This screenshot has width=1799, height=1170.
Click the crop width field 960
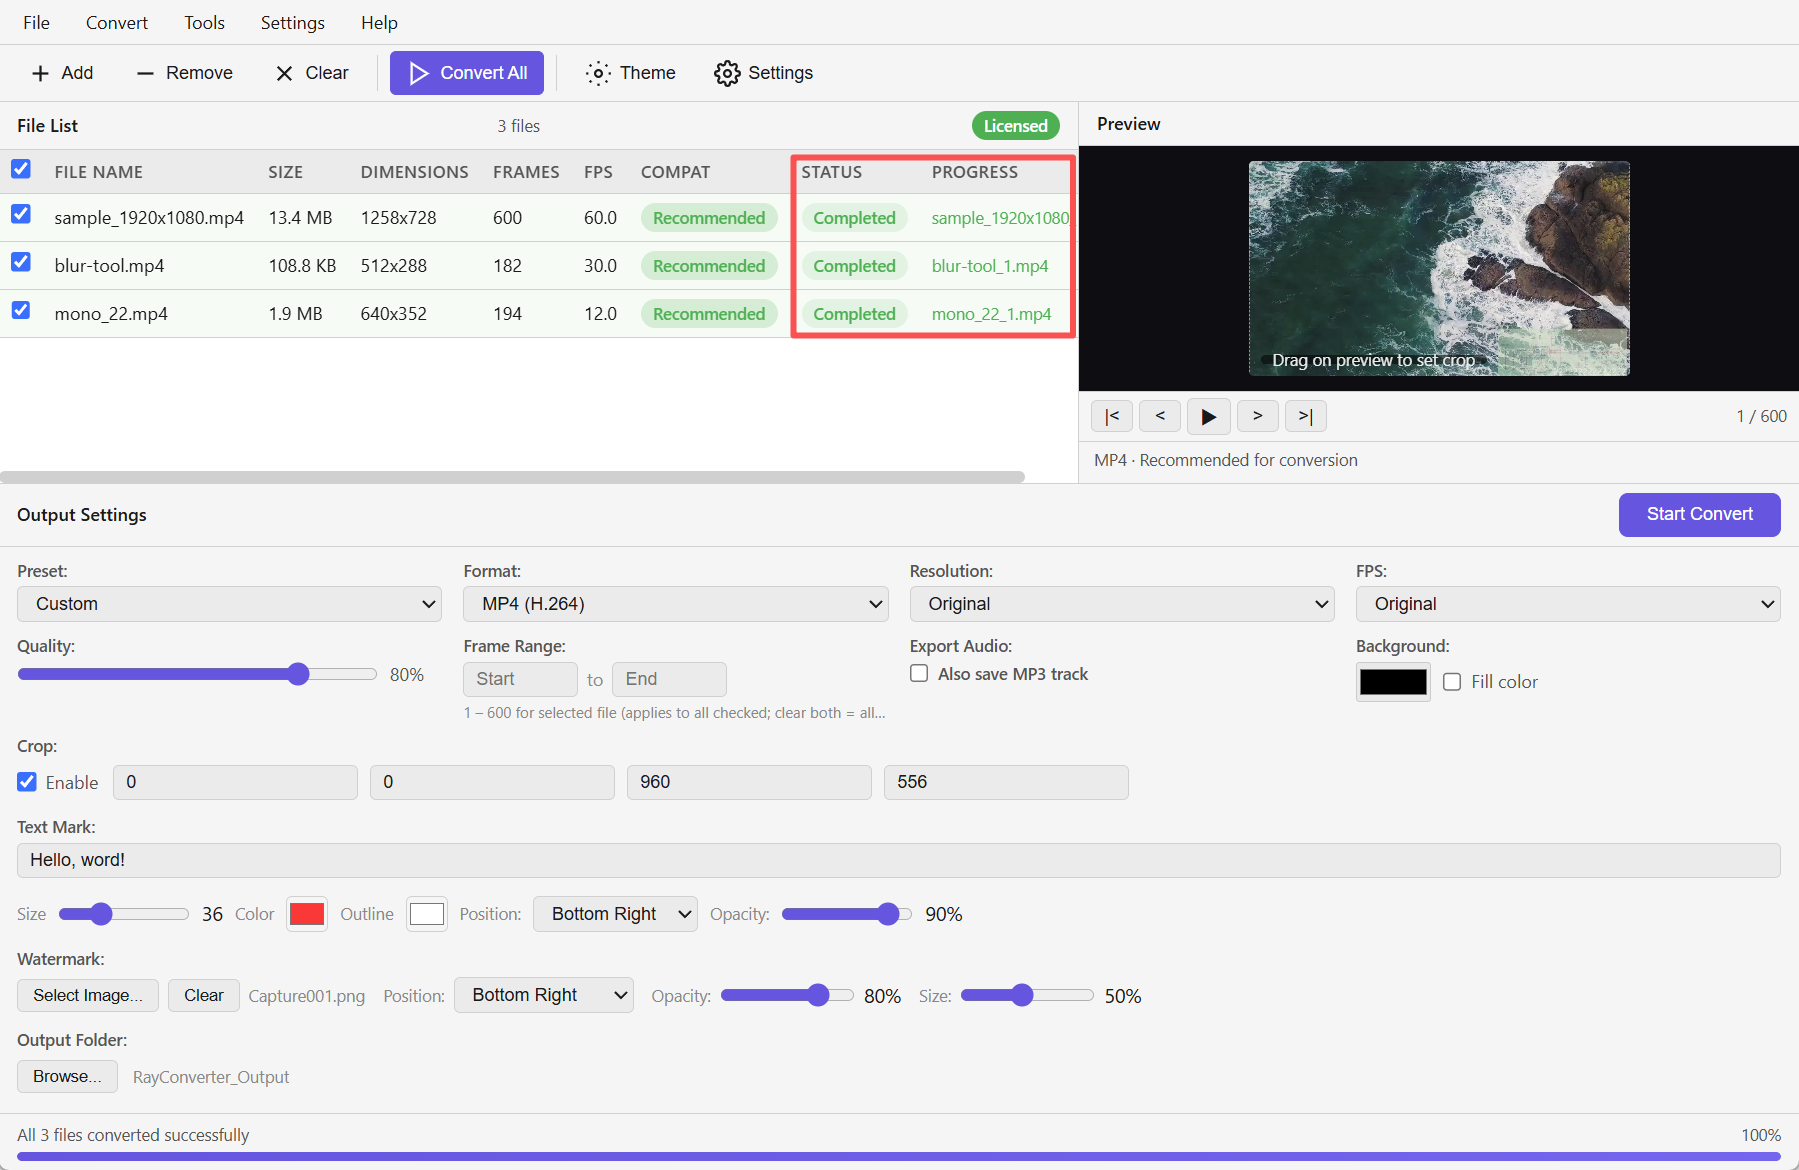[749, 782]
